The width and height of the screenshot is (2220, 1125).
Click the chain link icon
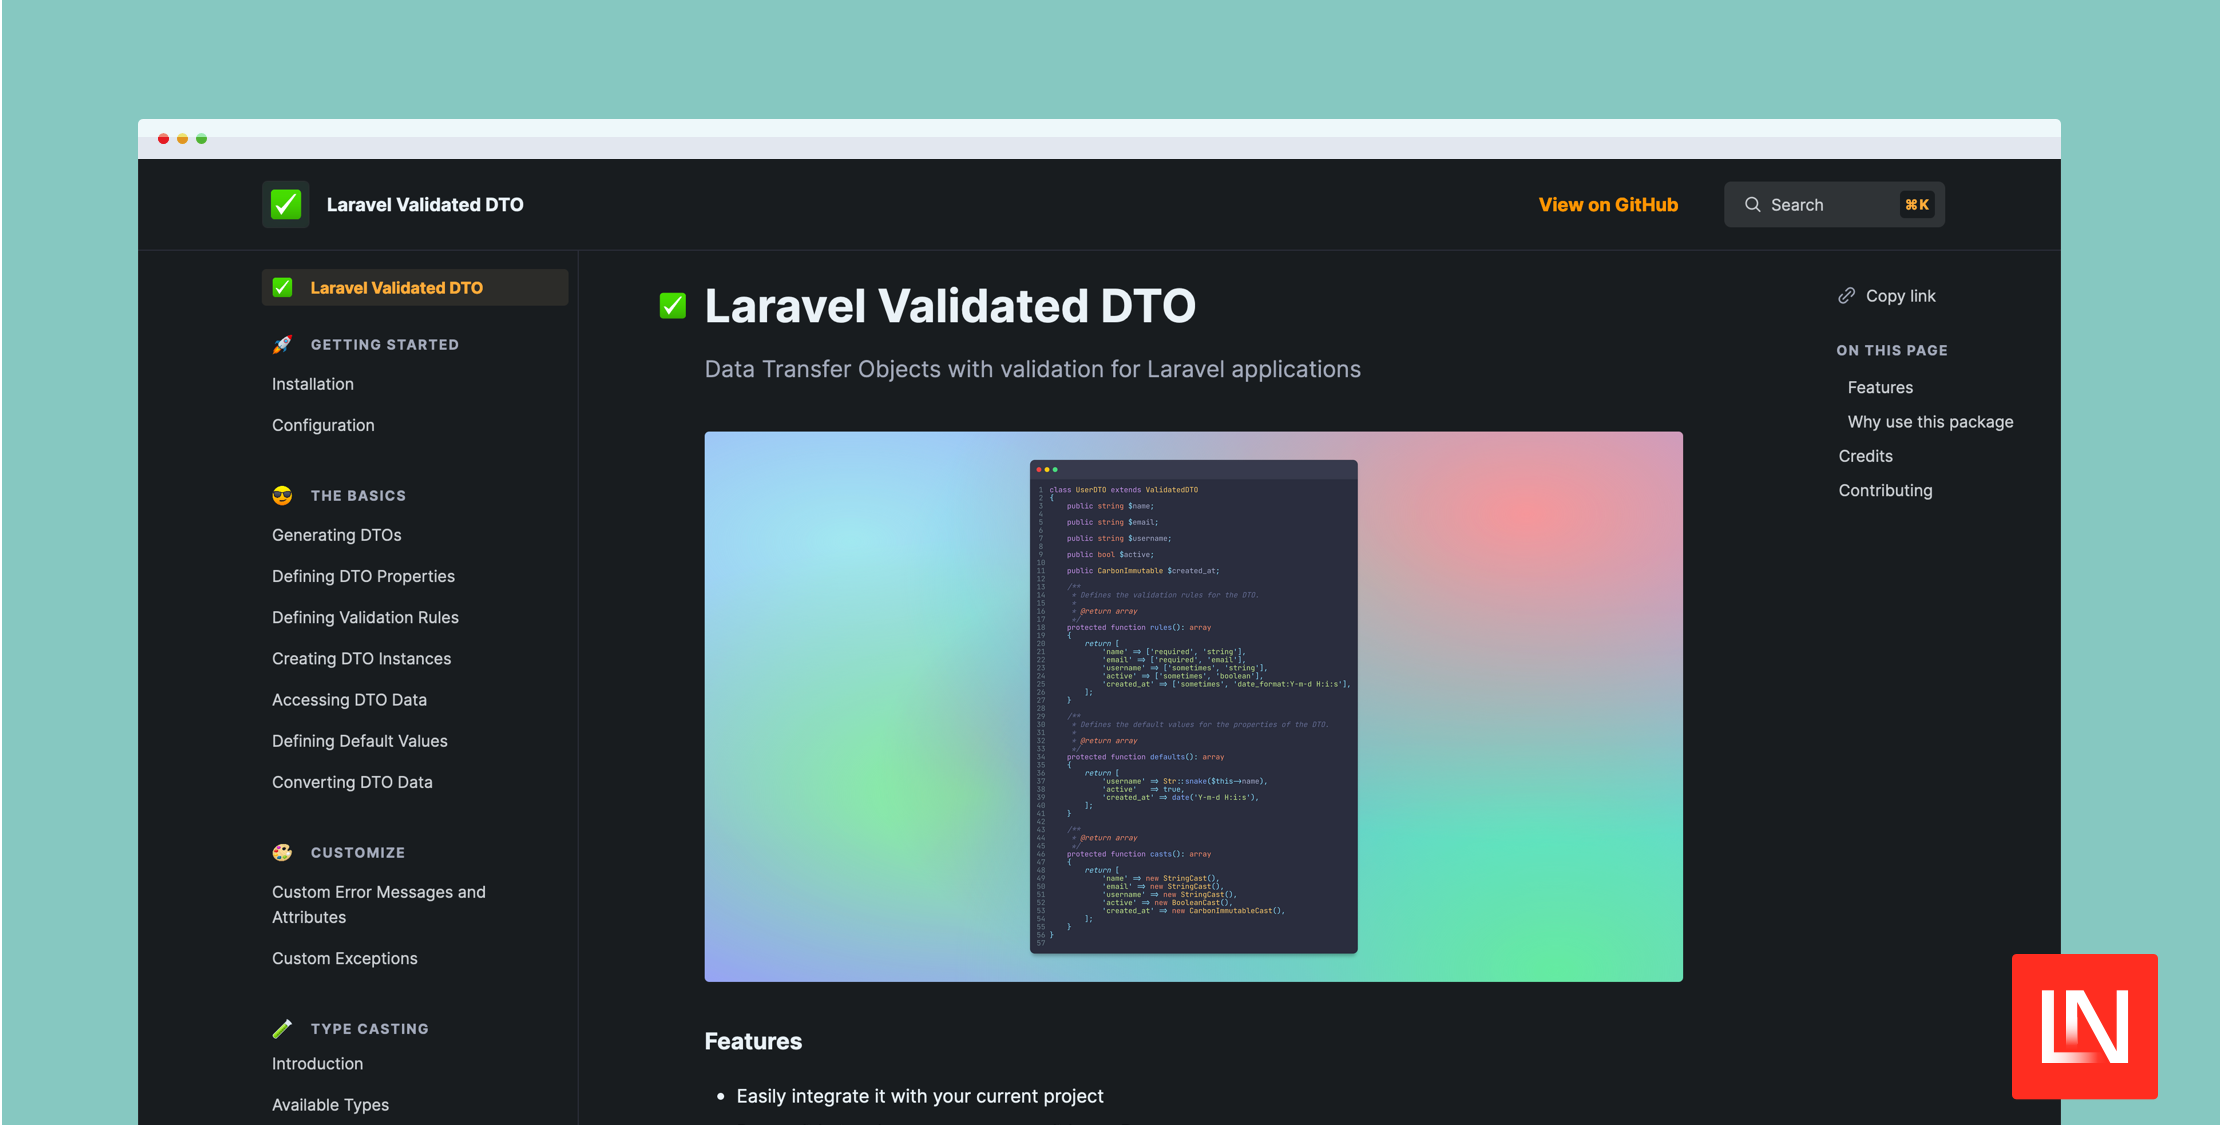coord(1847,296)
